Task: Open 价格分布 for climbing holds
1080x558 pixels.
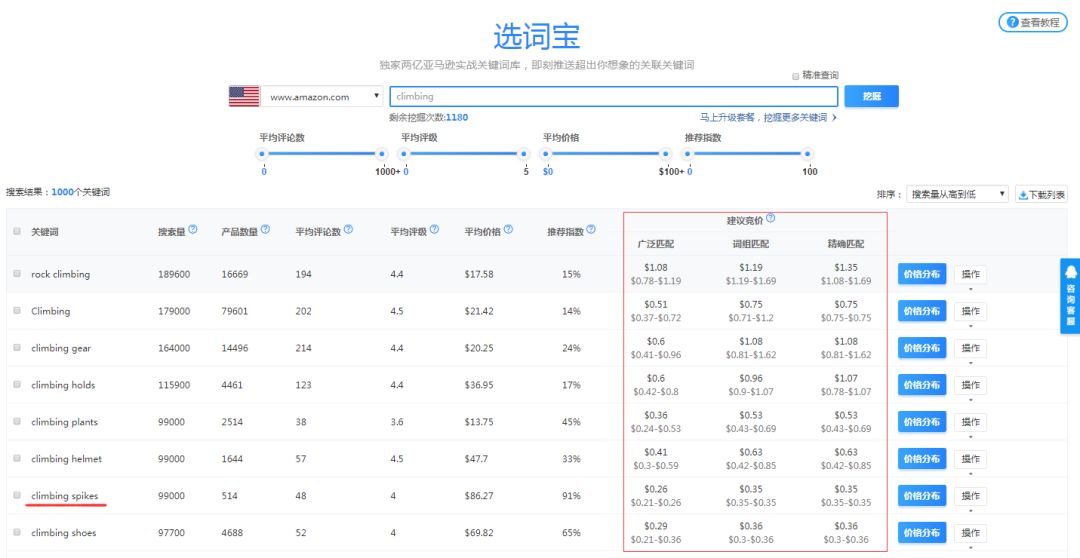Action: point(922,384)
